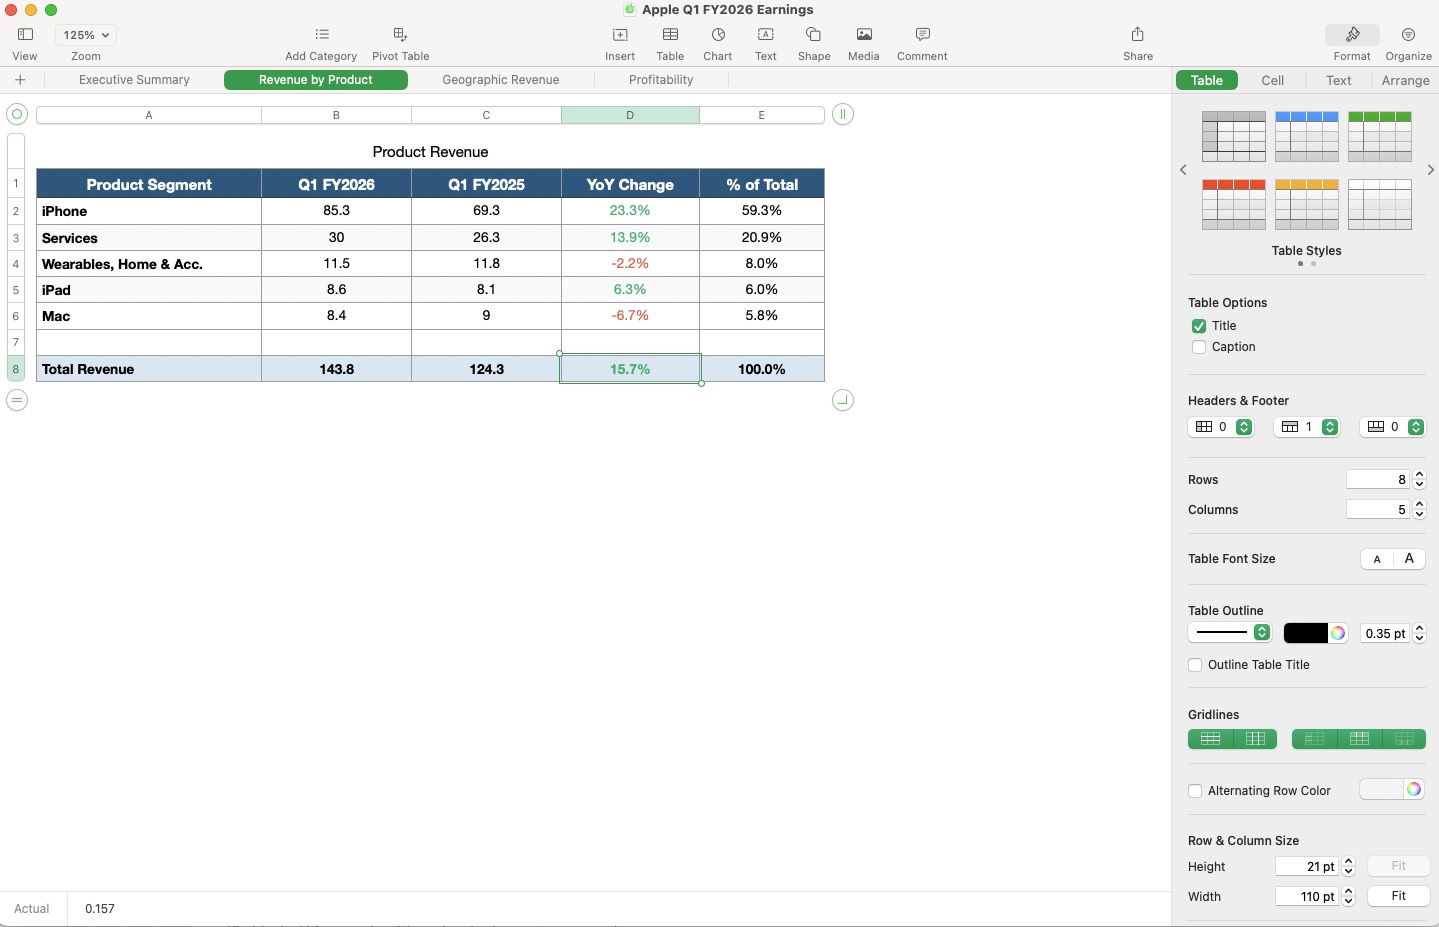Click the row Height stepper
This screenshot has width=1439, height=927.
pyautogui.click(x=1348, y=866)
